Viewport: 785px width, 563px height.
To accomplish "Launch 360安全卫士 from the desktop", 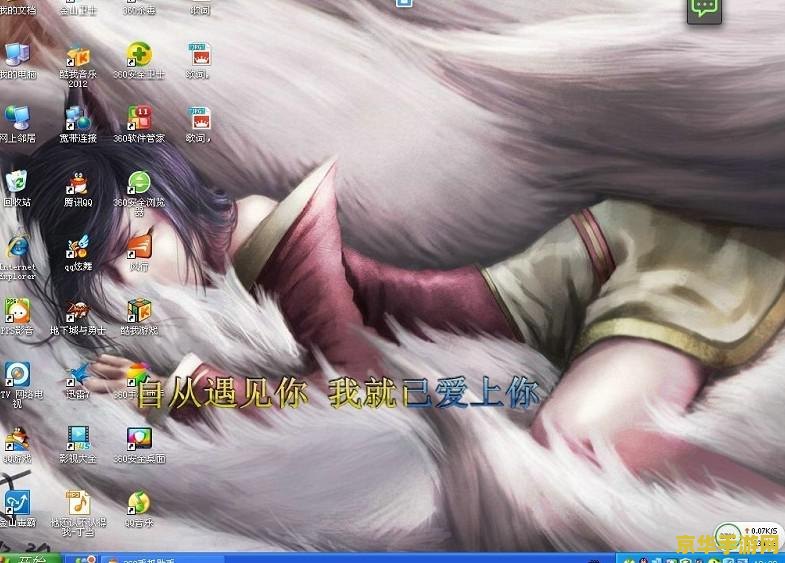I will (139, 55).
